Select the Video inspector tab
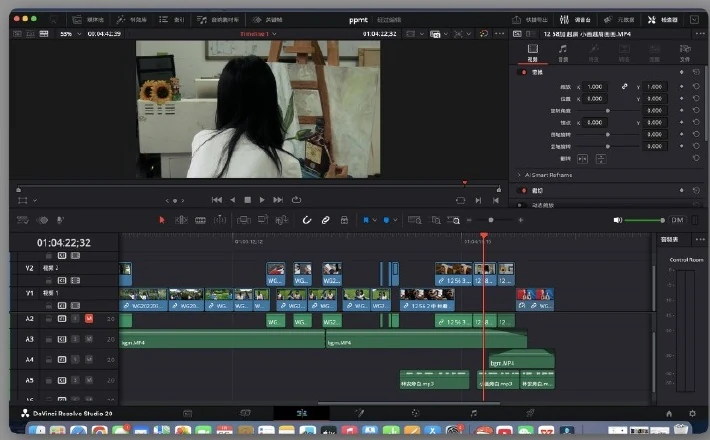The width and height of the screenshot is (710, 440). tap(532, 53)
